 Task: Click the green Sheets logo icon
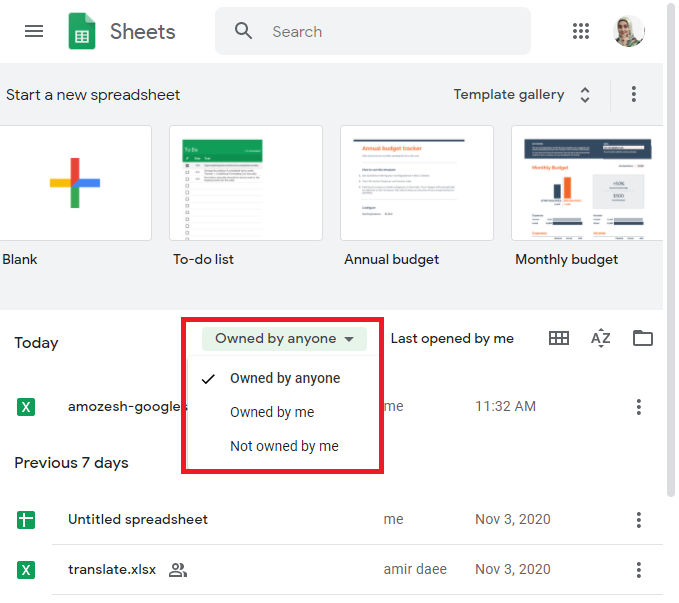pos(82,31)
